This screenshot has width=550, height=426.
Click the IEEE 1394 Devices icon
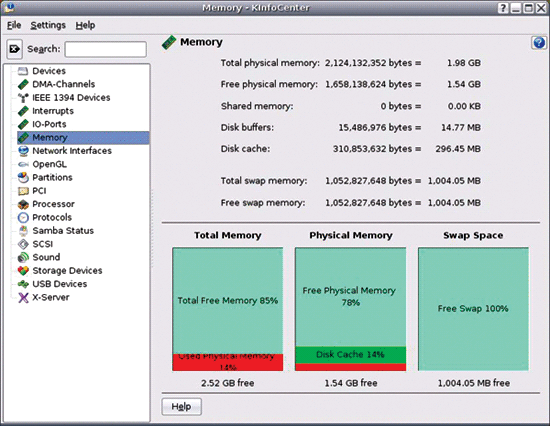point(23,98)
